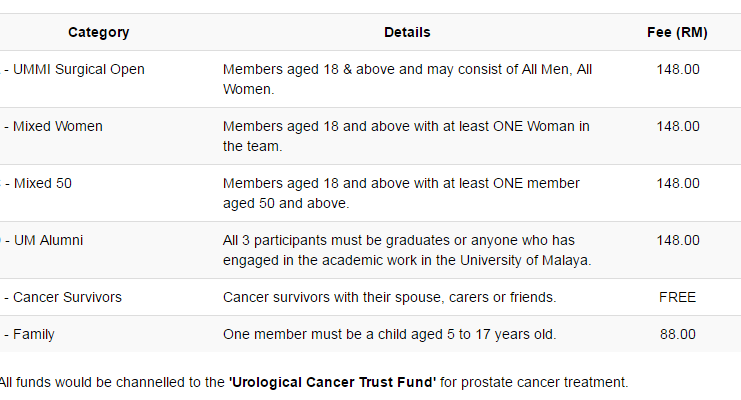Select the Cancer Survivors category cell

pyautogui.click(x=62, y=297)
